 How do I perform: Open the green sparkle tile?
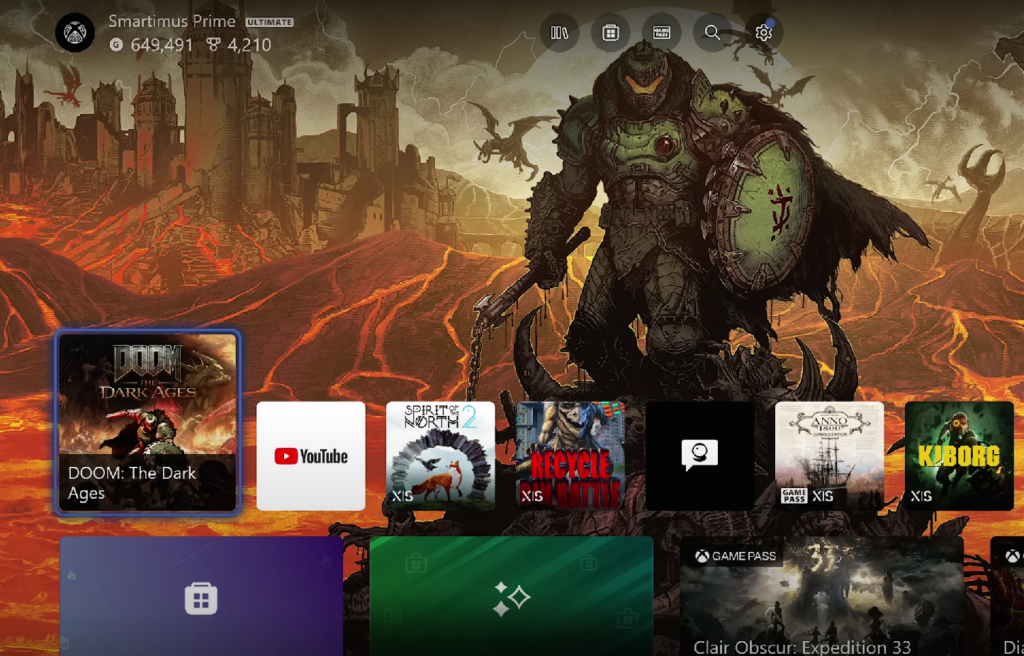point(511,596)
